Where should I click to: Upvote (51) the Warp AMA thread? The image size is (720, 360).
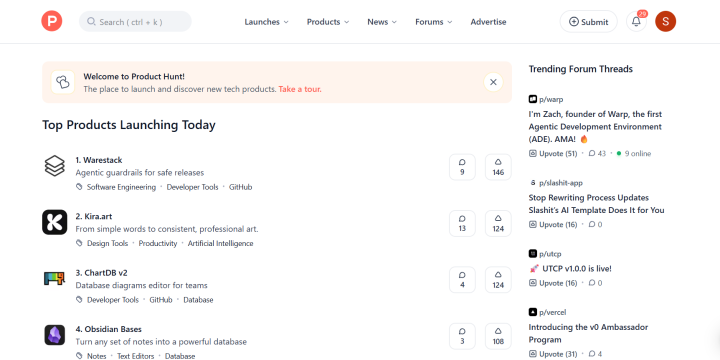point(553,153)
